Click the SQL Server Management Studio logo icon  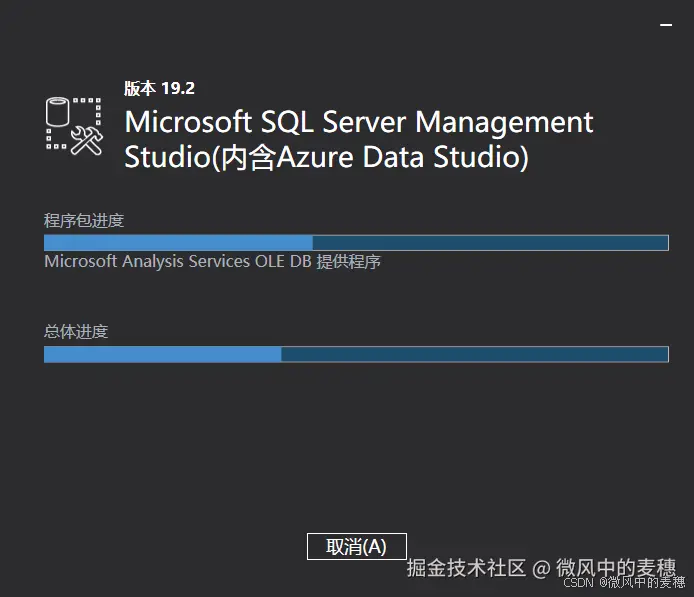click(x=75, y=125)
